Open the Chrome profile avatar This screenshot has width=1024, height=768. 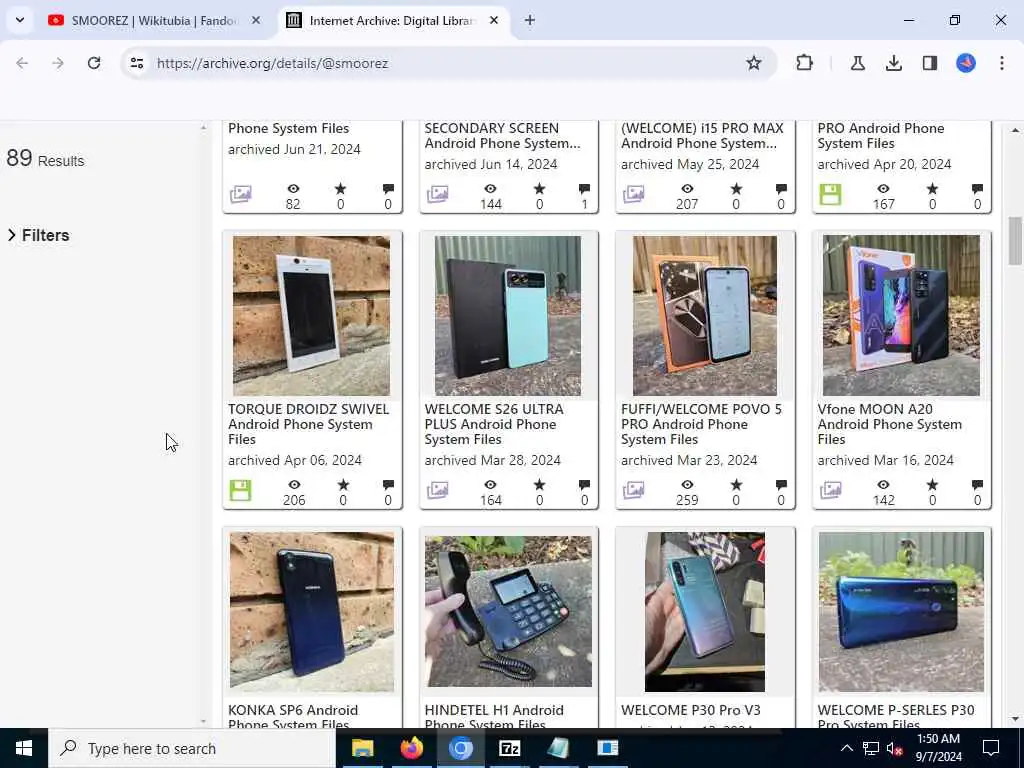pyautogui.click(x=966, y=63)
